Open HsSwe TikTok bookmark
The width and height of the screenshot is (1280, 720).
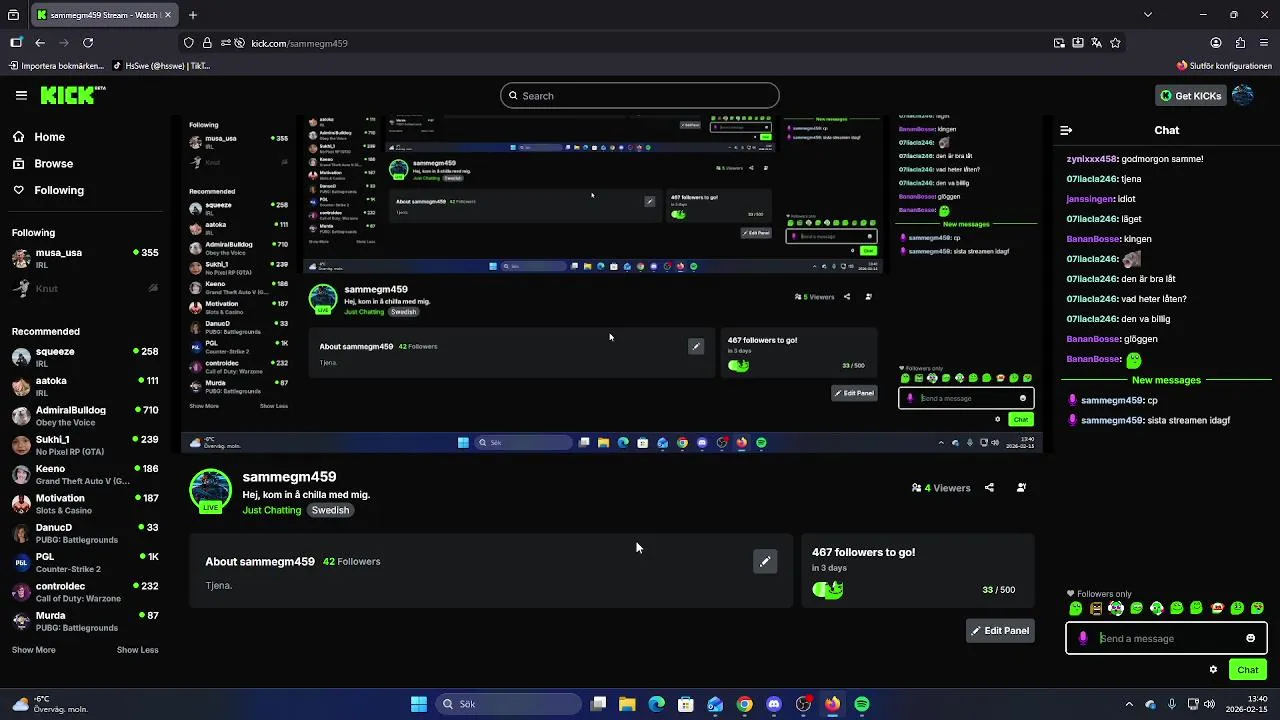click(162, 65)
